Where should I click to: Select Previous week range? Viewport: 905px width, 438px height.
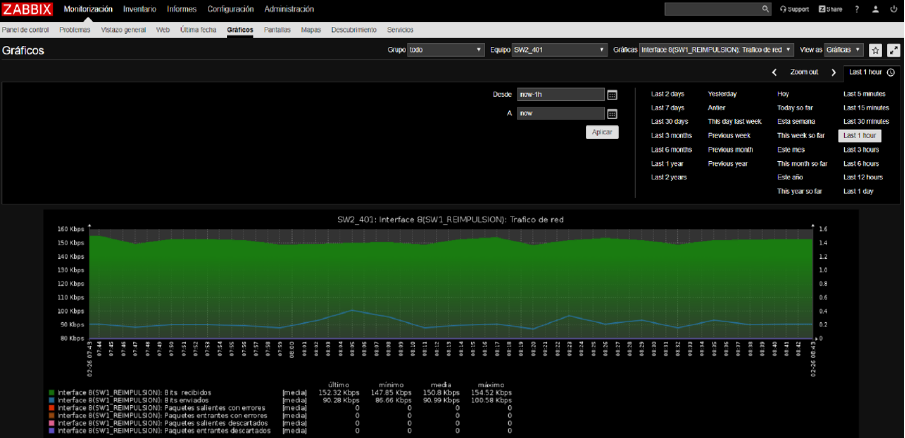729,136
